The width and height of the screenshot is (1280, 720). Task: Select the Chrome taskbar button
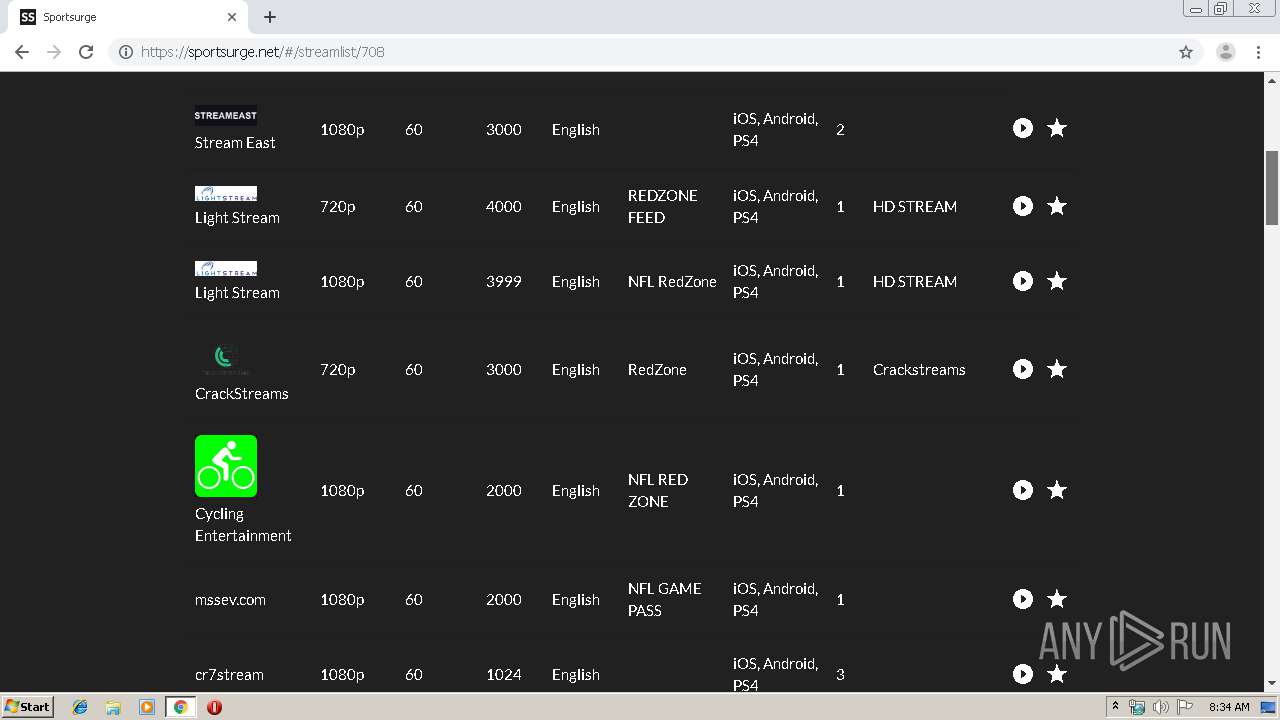pyautogui.click(x=181, y=707)
